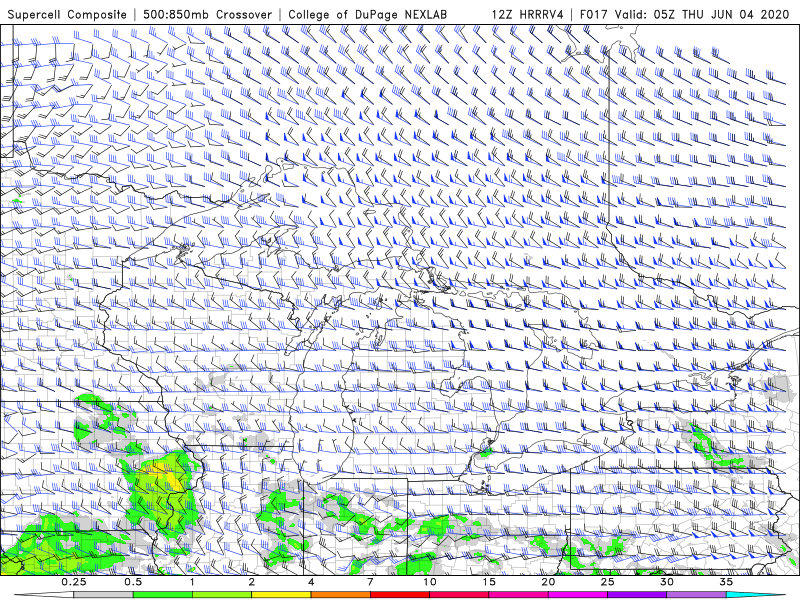Click the orange 4–7 color bar segment
The height and width of the screenshot is (600, 800).
point(340,595)
